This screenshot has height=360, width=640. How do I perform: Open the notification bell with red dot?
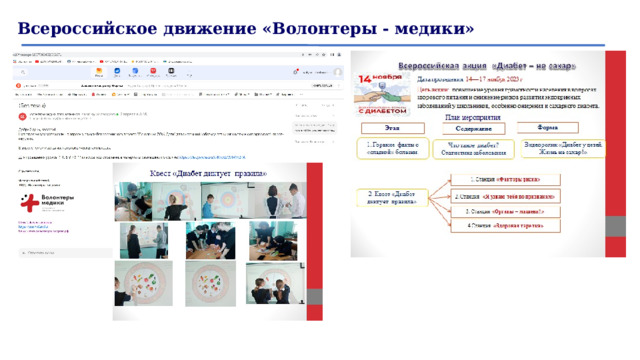click(296, 72)
